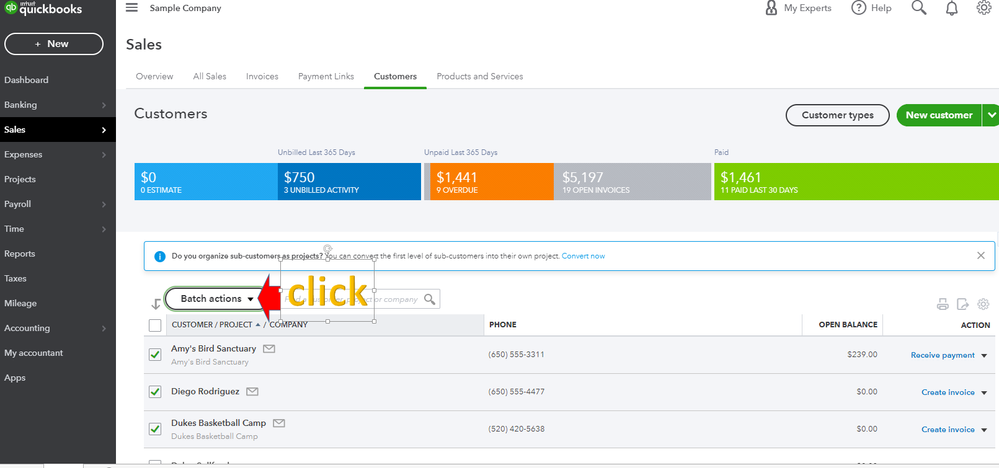Viewport: 999px width, 468px height.
Task: Open My Experts
Action: [798, 8]
